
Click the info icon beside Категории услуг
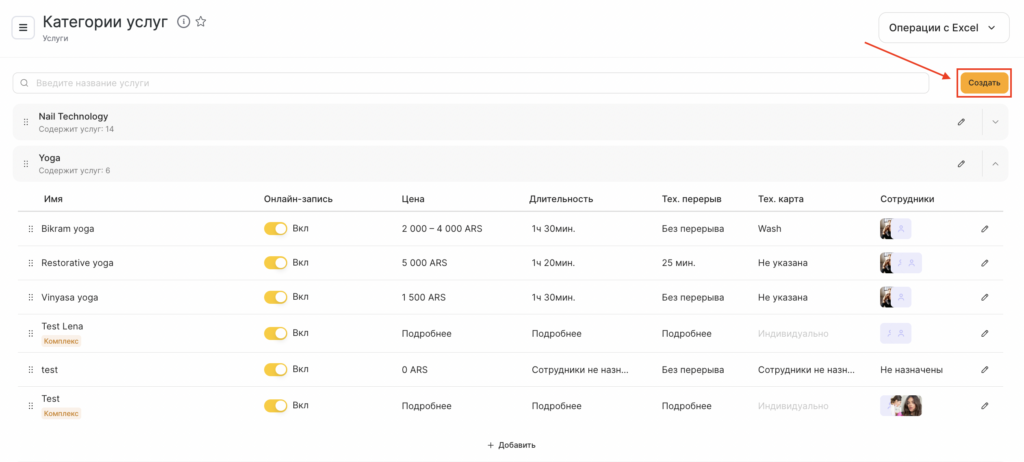point(183,22)
